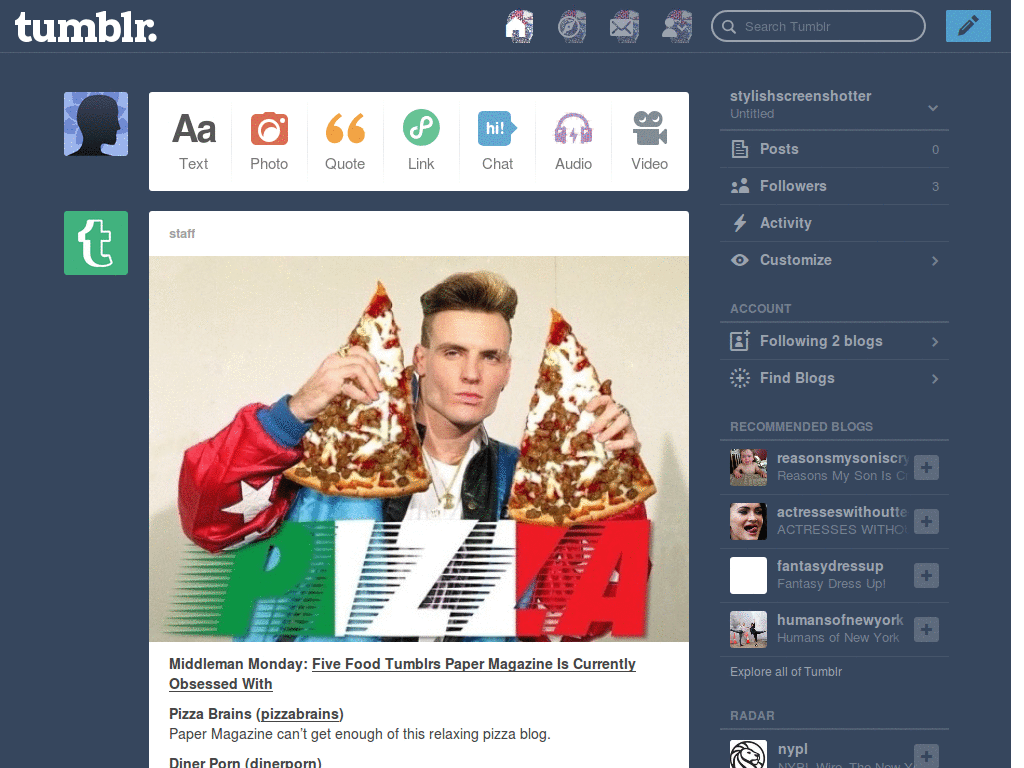
Task: Create a new Chat post
Action: (x=497, y=142)
